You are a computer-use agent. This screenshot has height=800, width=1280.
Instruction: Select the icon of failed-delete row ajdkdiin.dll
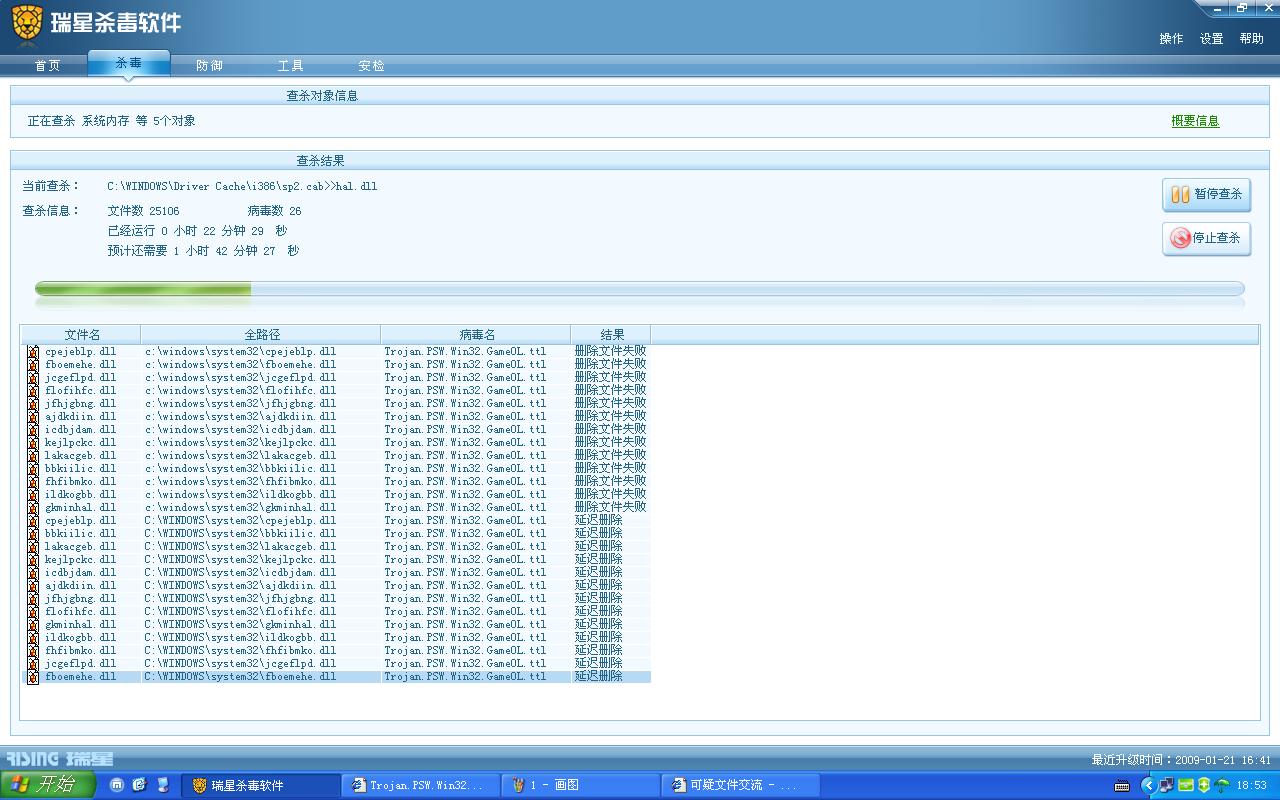coord(33,417)
